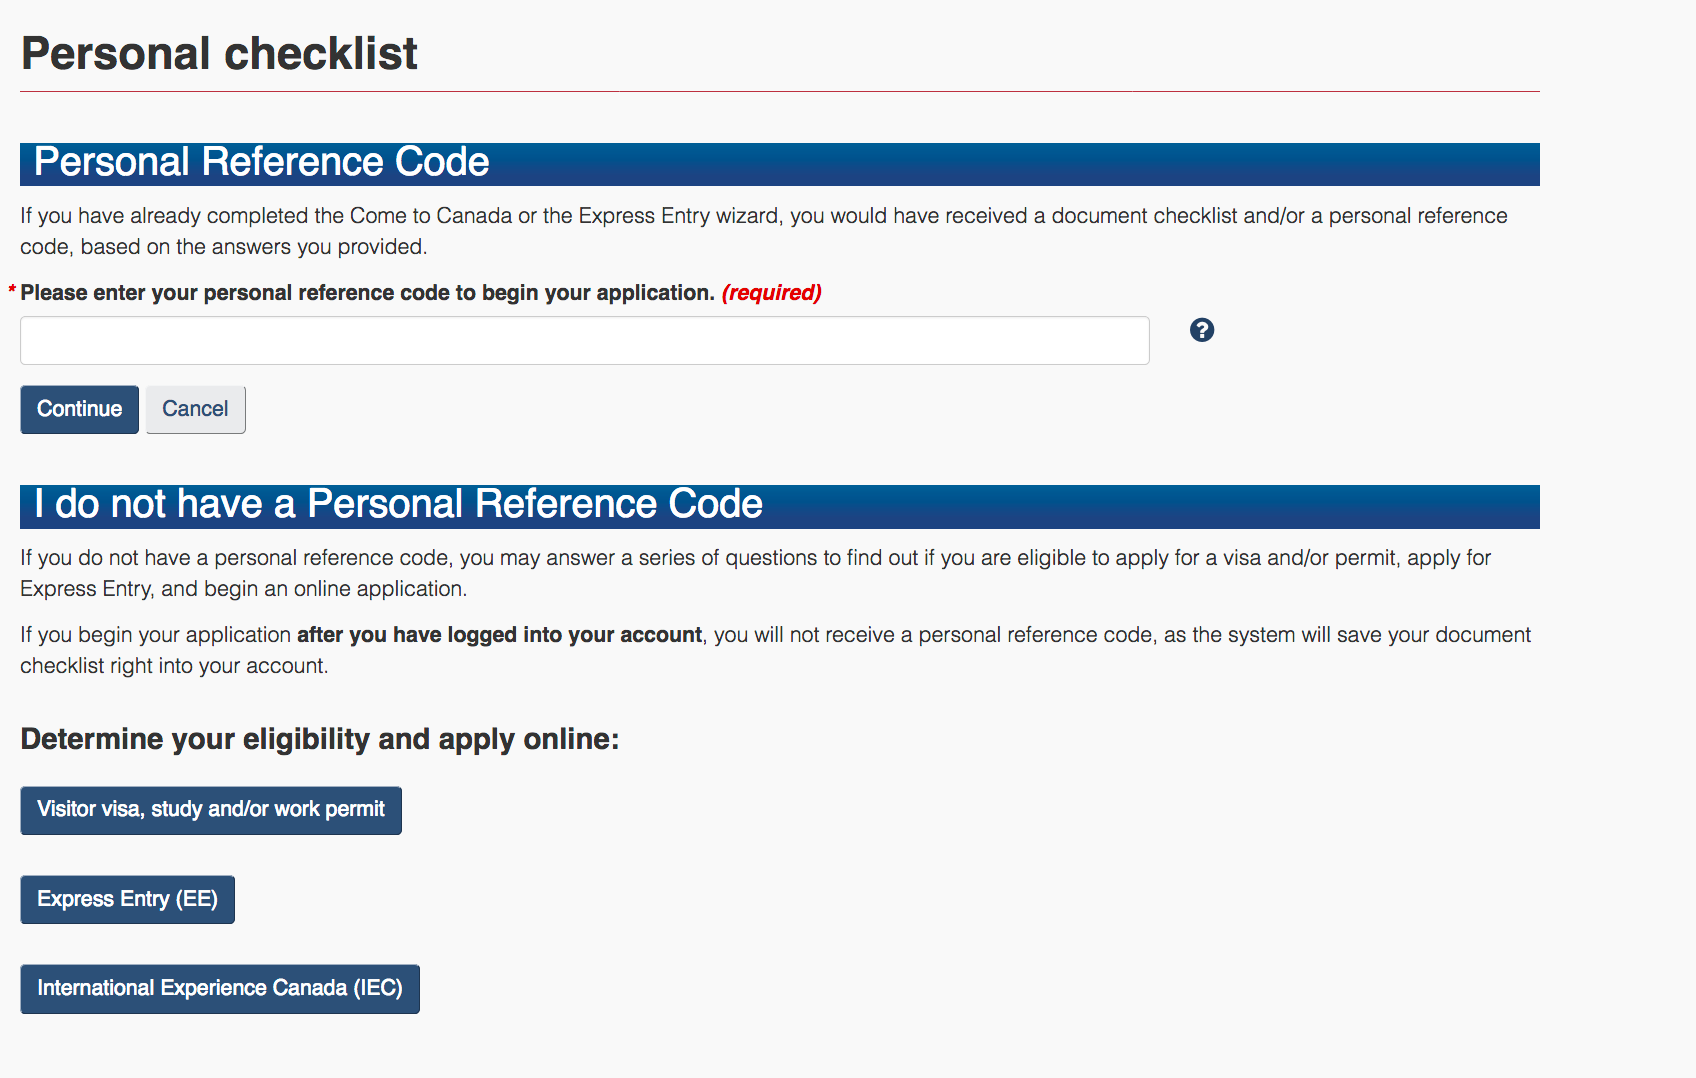Start Visitor visa, study and/or work permit
Viewport: 1696px width, 1078px height.
(211, 810)
